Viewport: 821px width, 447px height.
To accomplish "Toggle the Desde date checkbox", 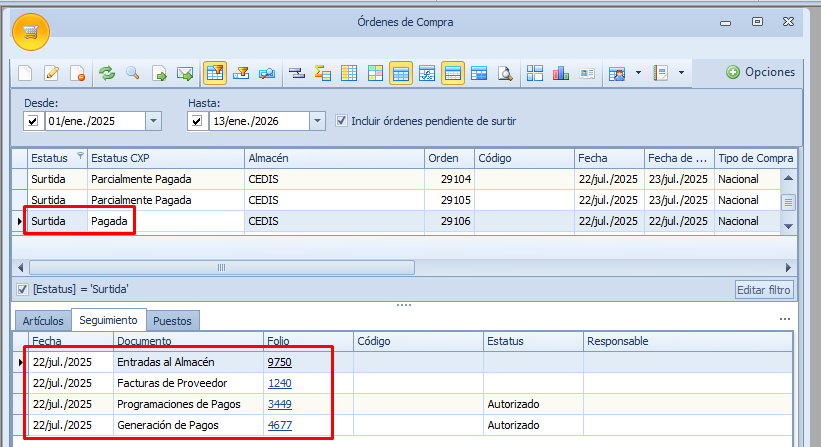I will 32,122.
